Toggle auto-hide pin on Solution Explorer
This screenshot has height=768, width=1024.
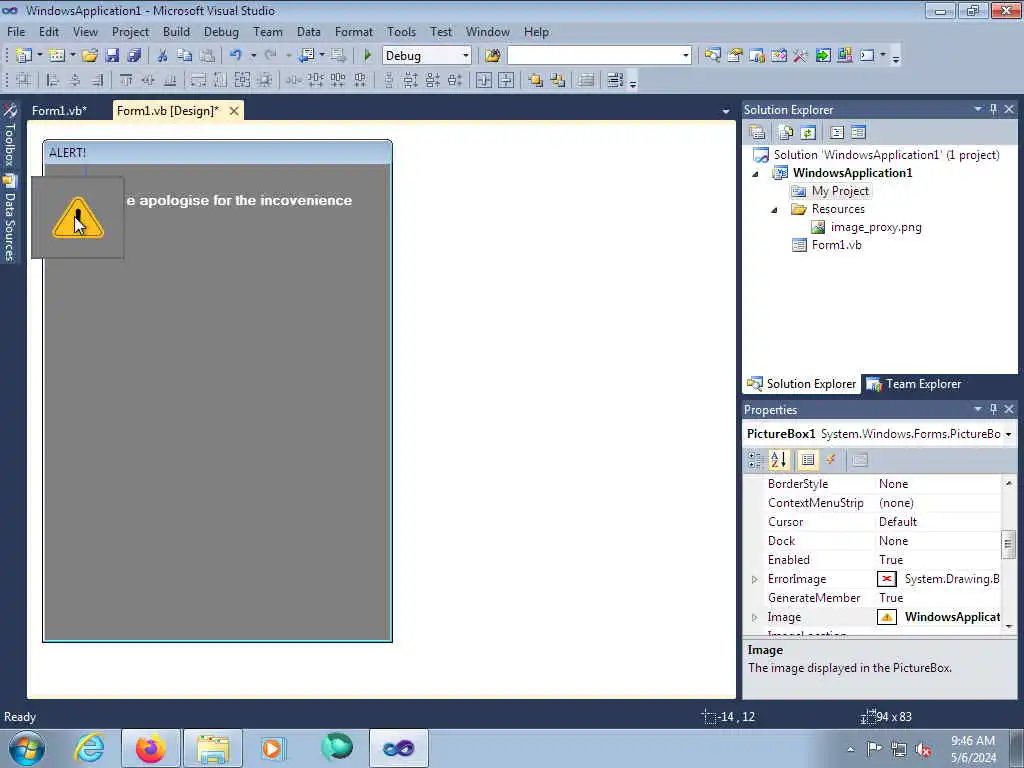(993, 109)
